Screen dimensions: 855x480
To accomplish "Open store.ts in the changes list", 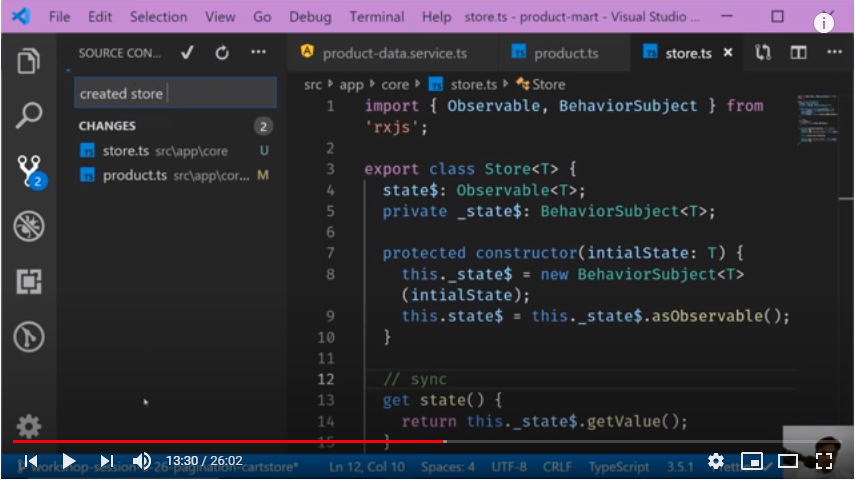I will click(x=125, y=151).
